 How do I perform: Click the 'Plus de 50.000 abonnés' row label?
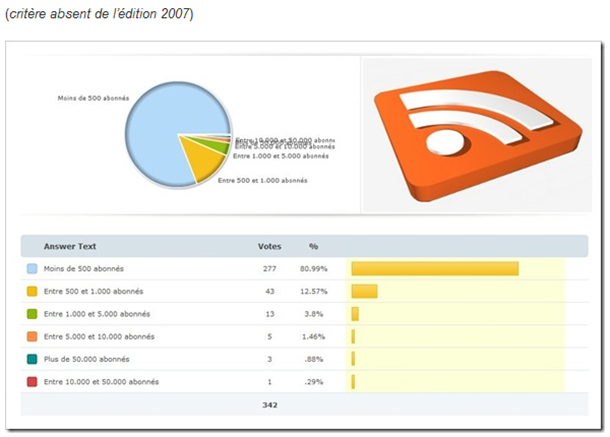86,359
